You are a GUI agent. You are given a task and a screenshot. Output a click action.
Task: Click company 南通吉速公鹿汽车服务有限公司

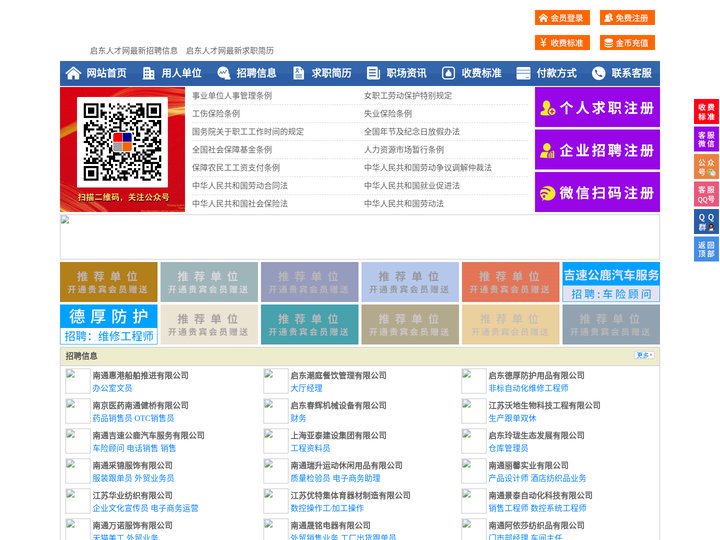[148, 435]
